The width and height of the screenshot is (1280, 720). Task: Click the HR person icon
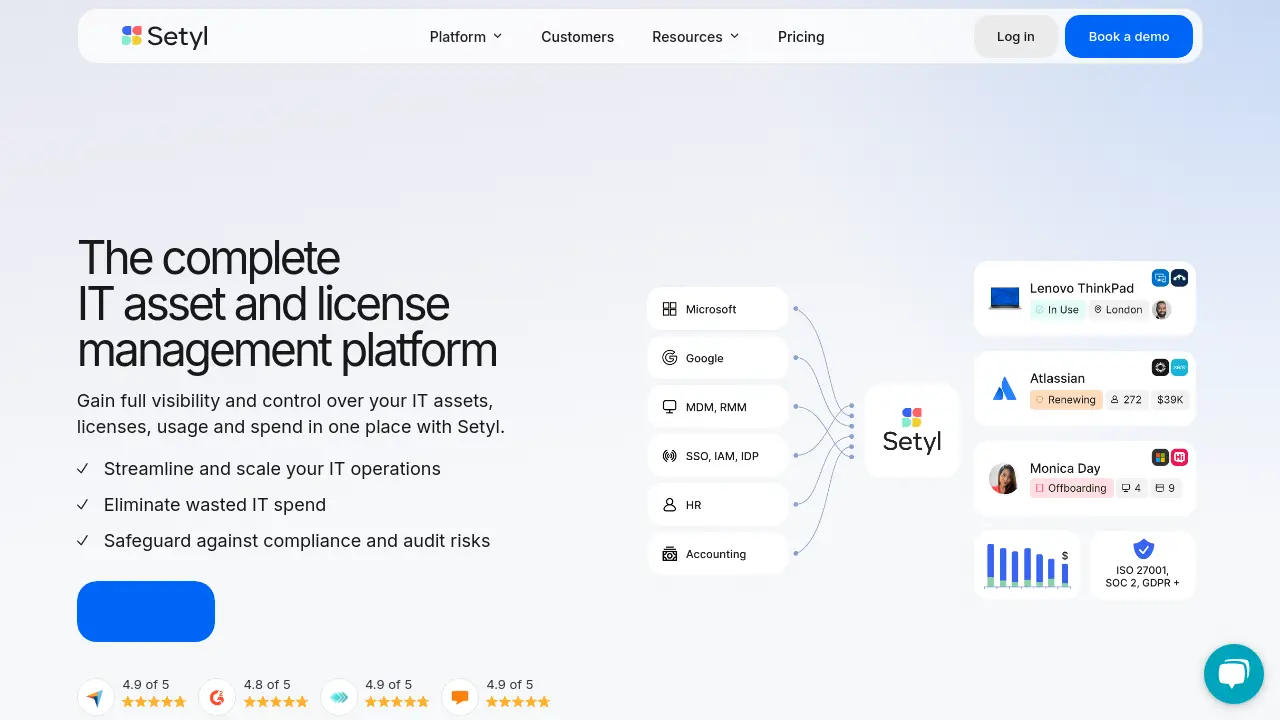coord(670,505)
